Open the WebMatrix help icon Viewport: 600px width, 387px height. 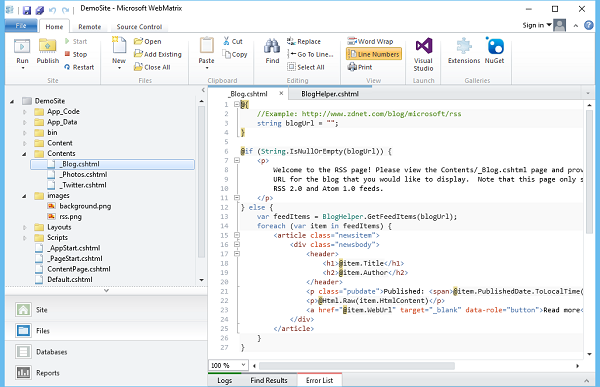coord(589,25)
